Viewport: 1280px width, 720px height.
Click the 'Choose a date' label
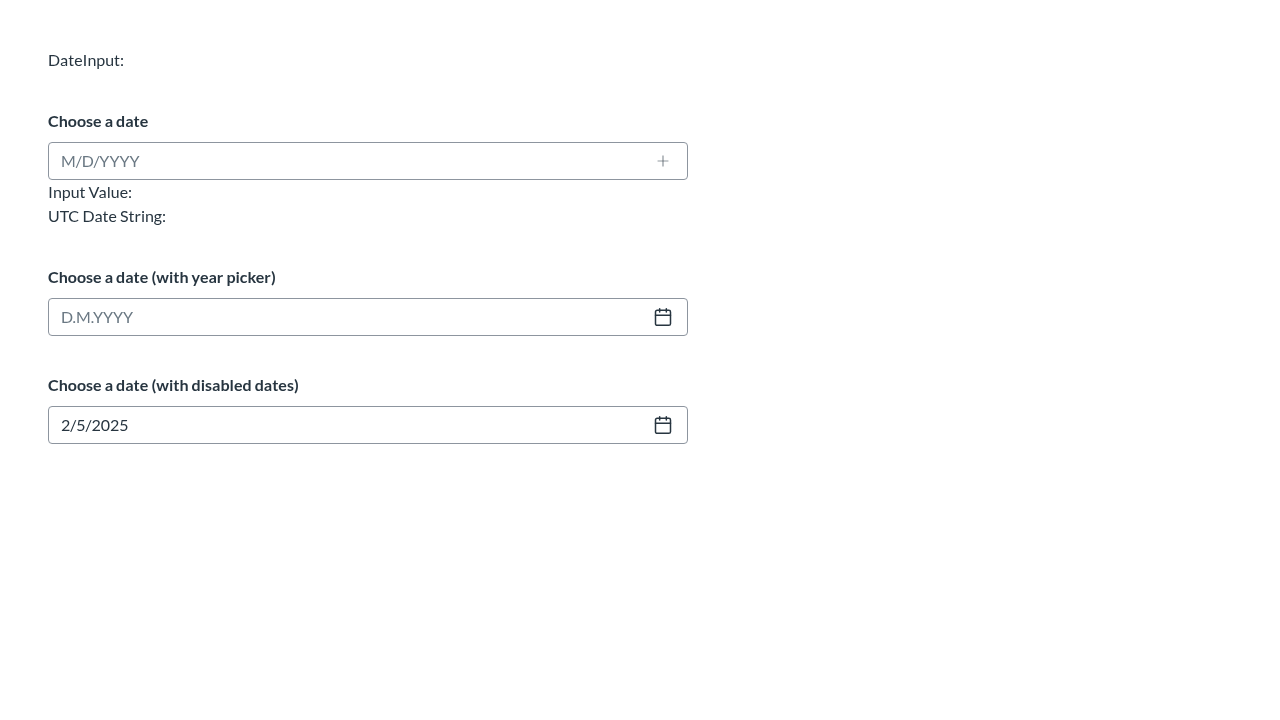(x=98, y=121)
